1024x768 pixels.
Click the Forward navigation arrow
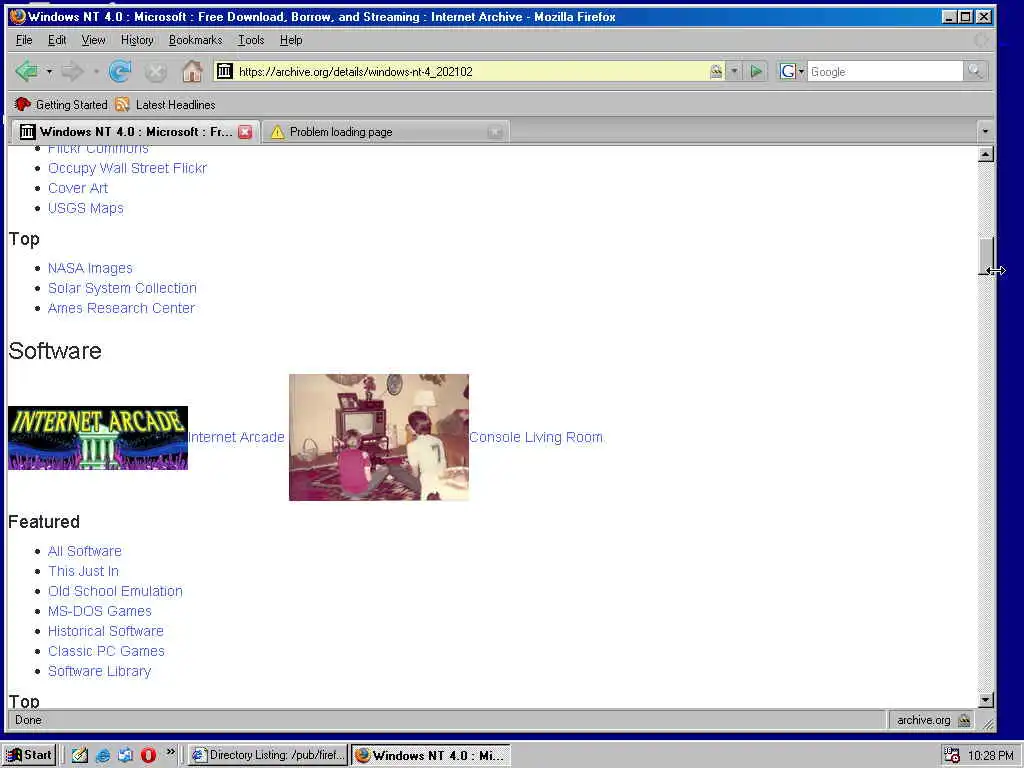click(x=72, y=71)
